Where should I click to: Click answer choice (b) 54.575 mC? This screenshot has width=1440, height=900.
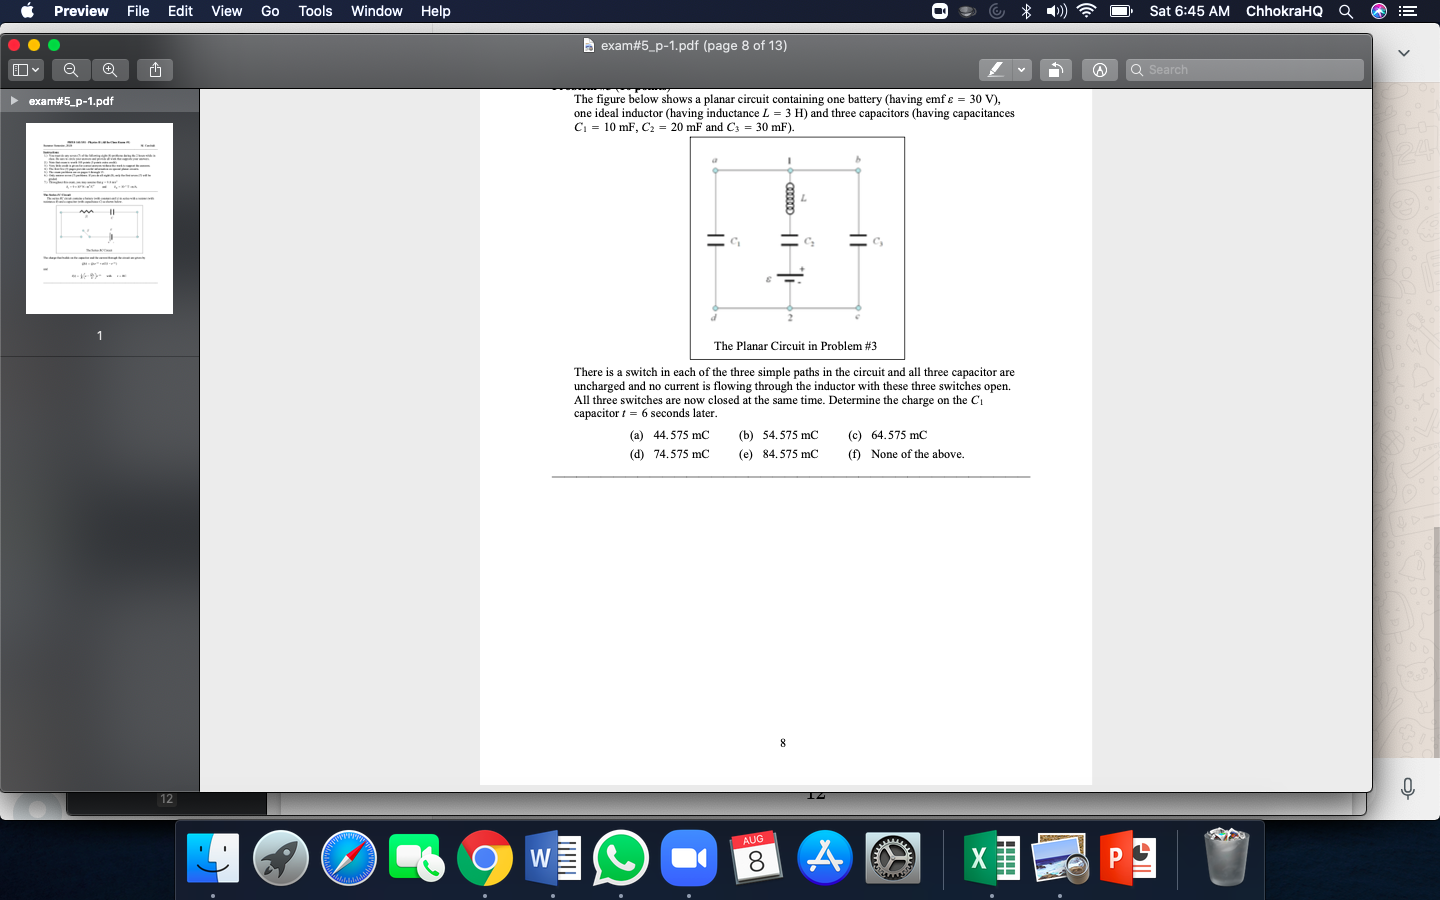click(x=777, y=435)
